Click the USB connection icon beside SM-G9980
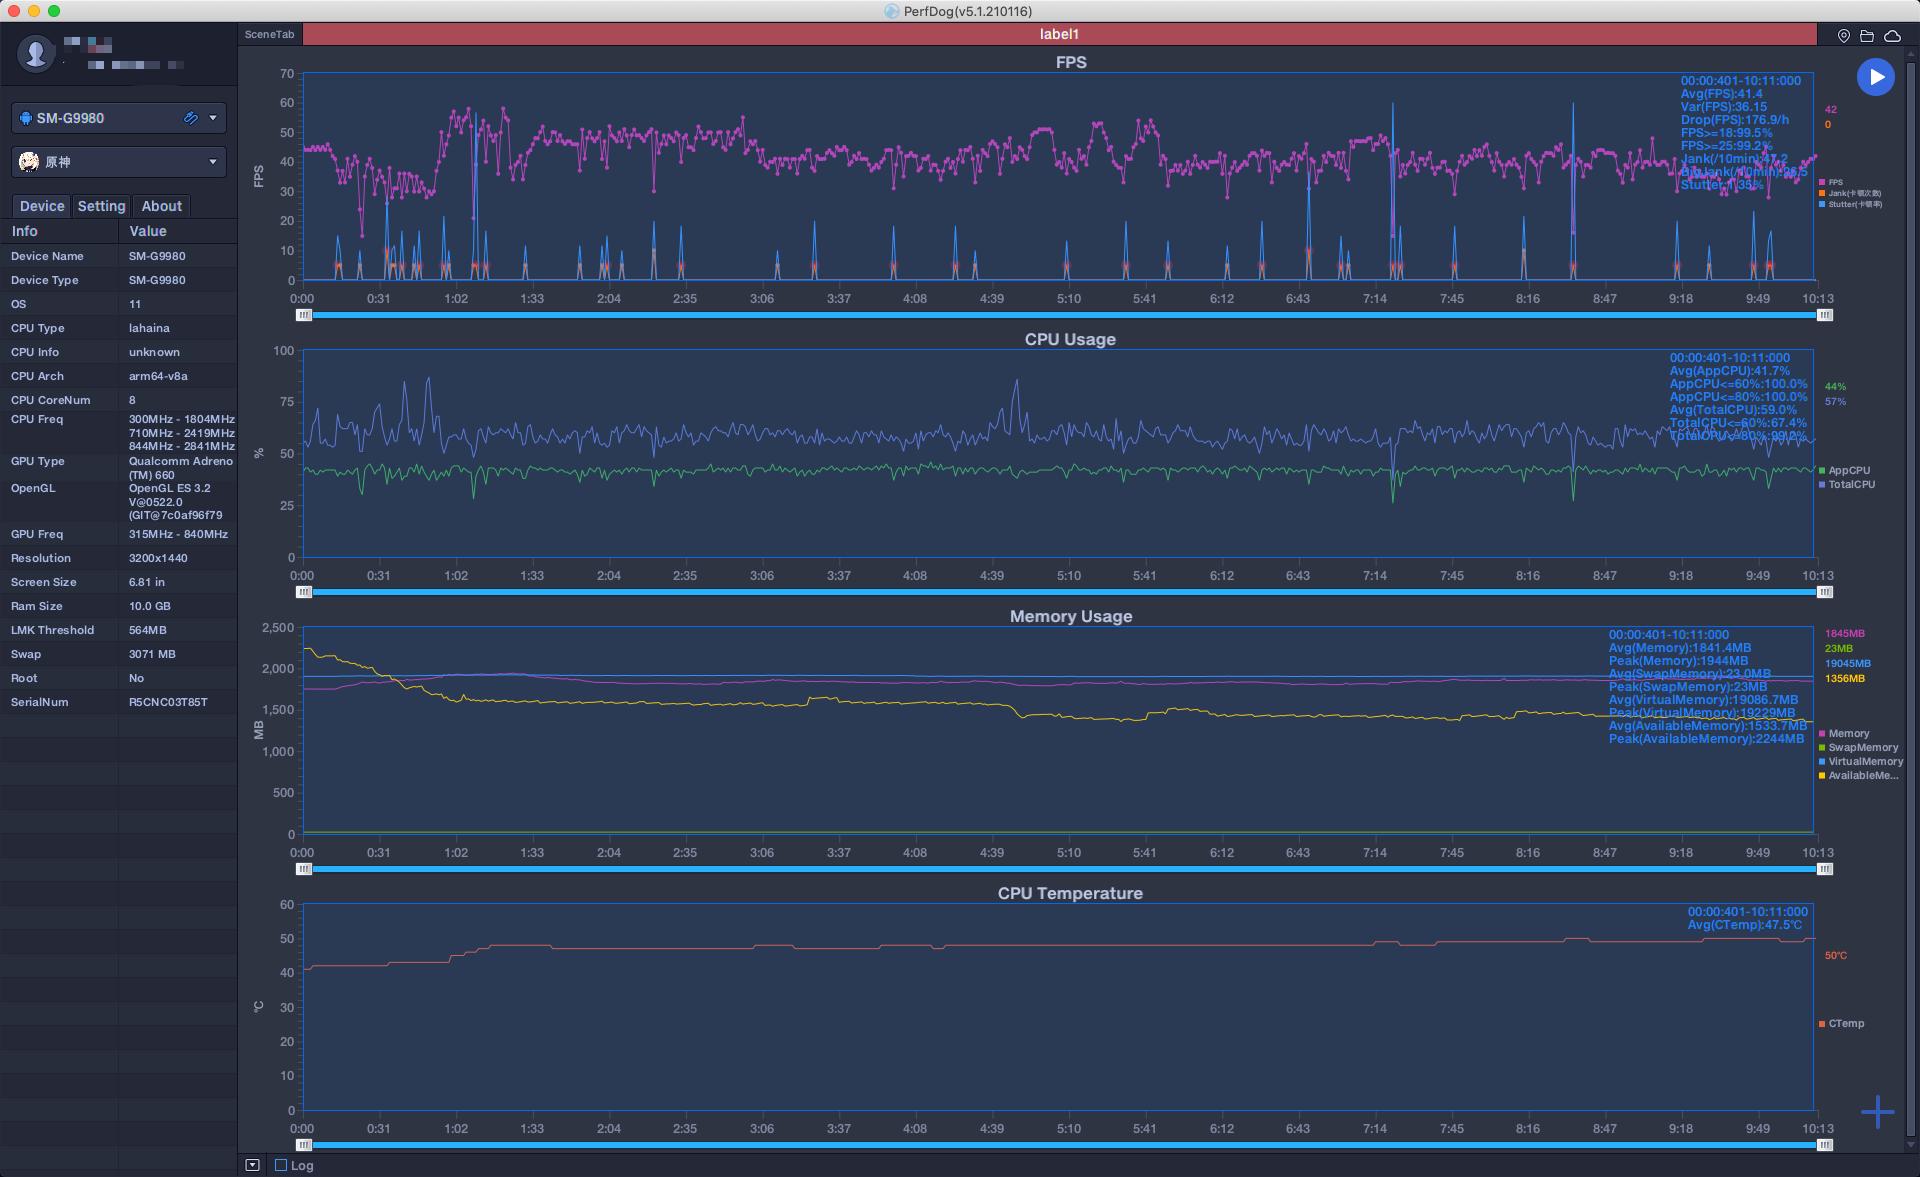 190,118
